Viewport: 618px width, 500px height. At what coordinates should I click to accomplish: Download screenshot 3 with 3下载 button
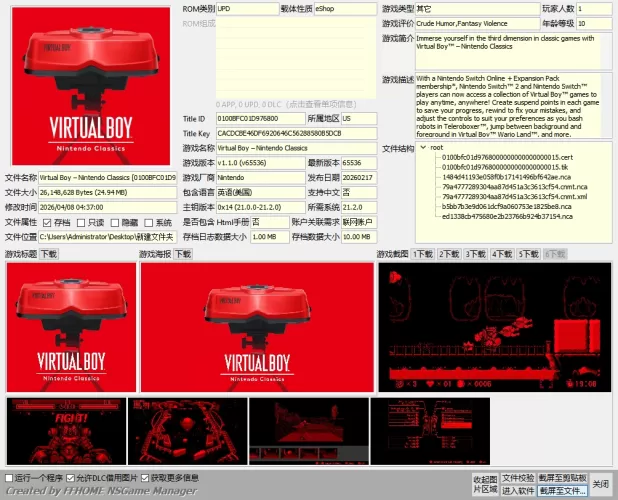[x=475, y=254]
